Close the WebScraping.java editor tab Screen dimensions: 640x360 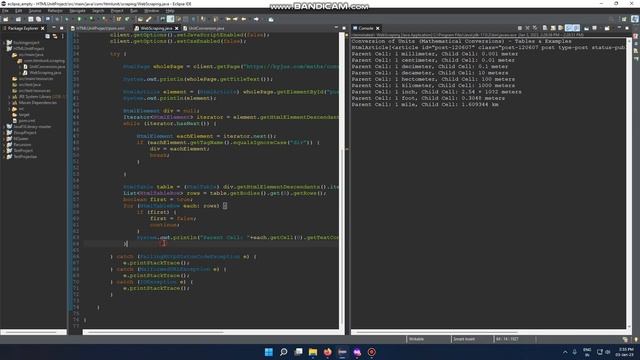point(177,28)
